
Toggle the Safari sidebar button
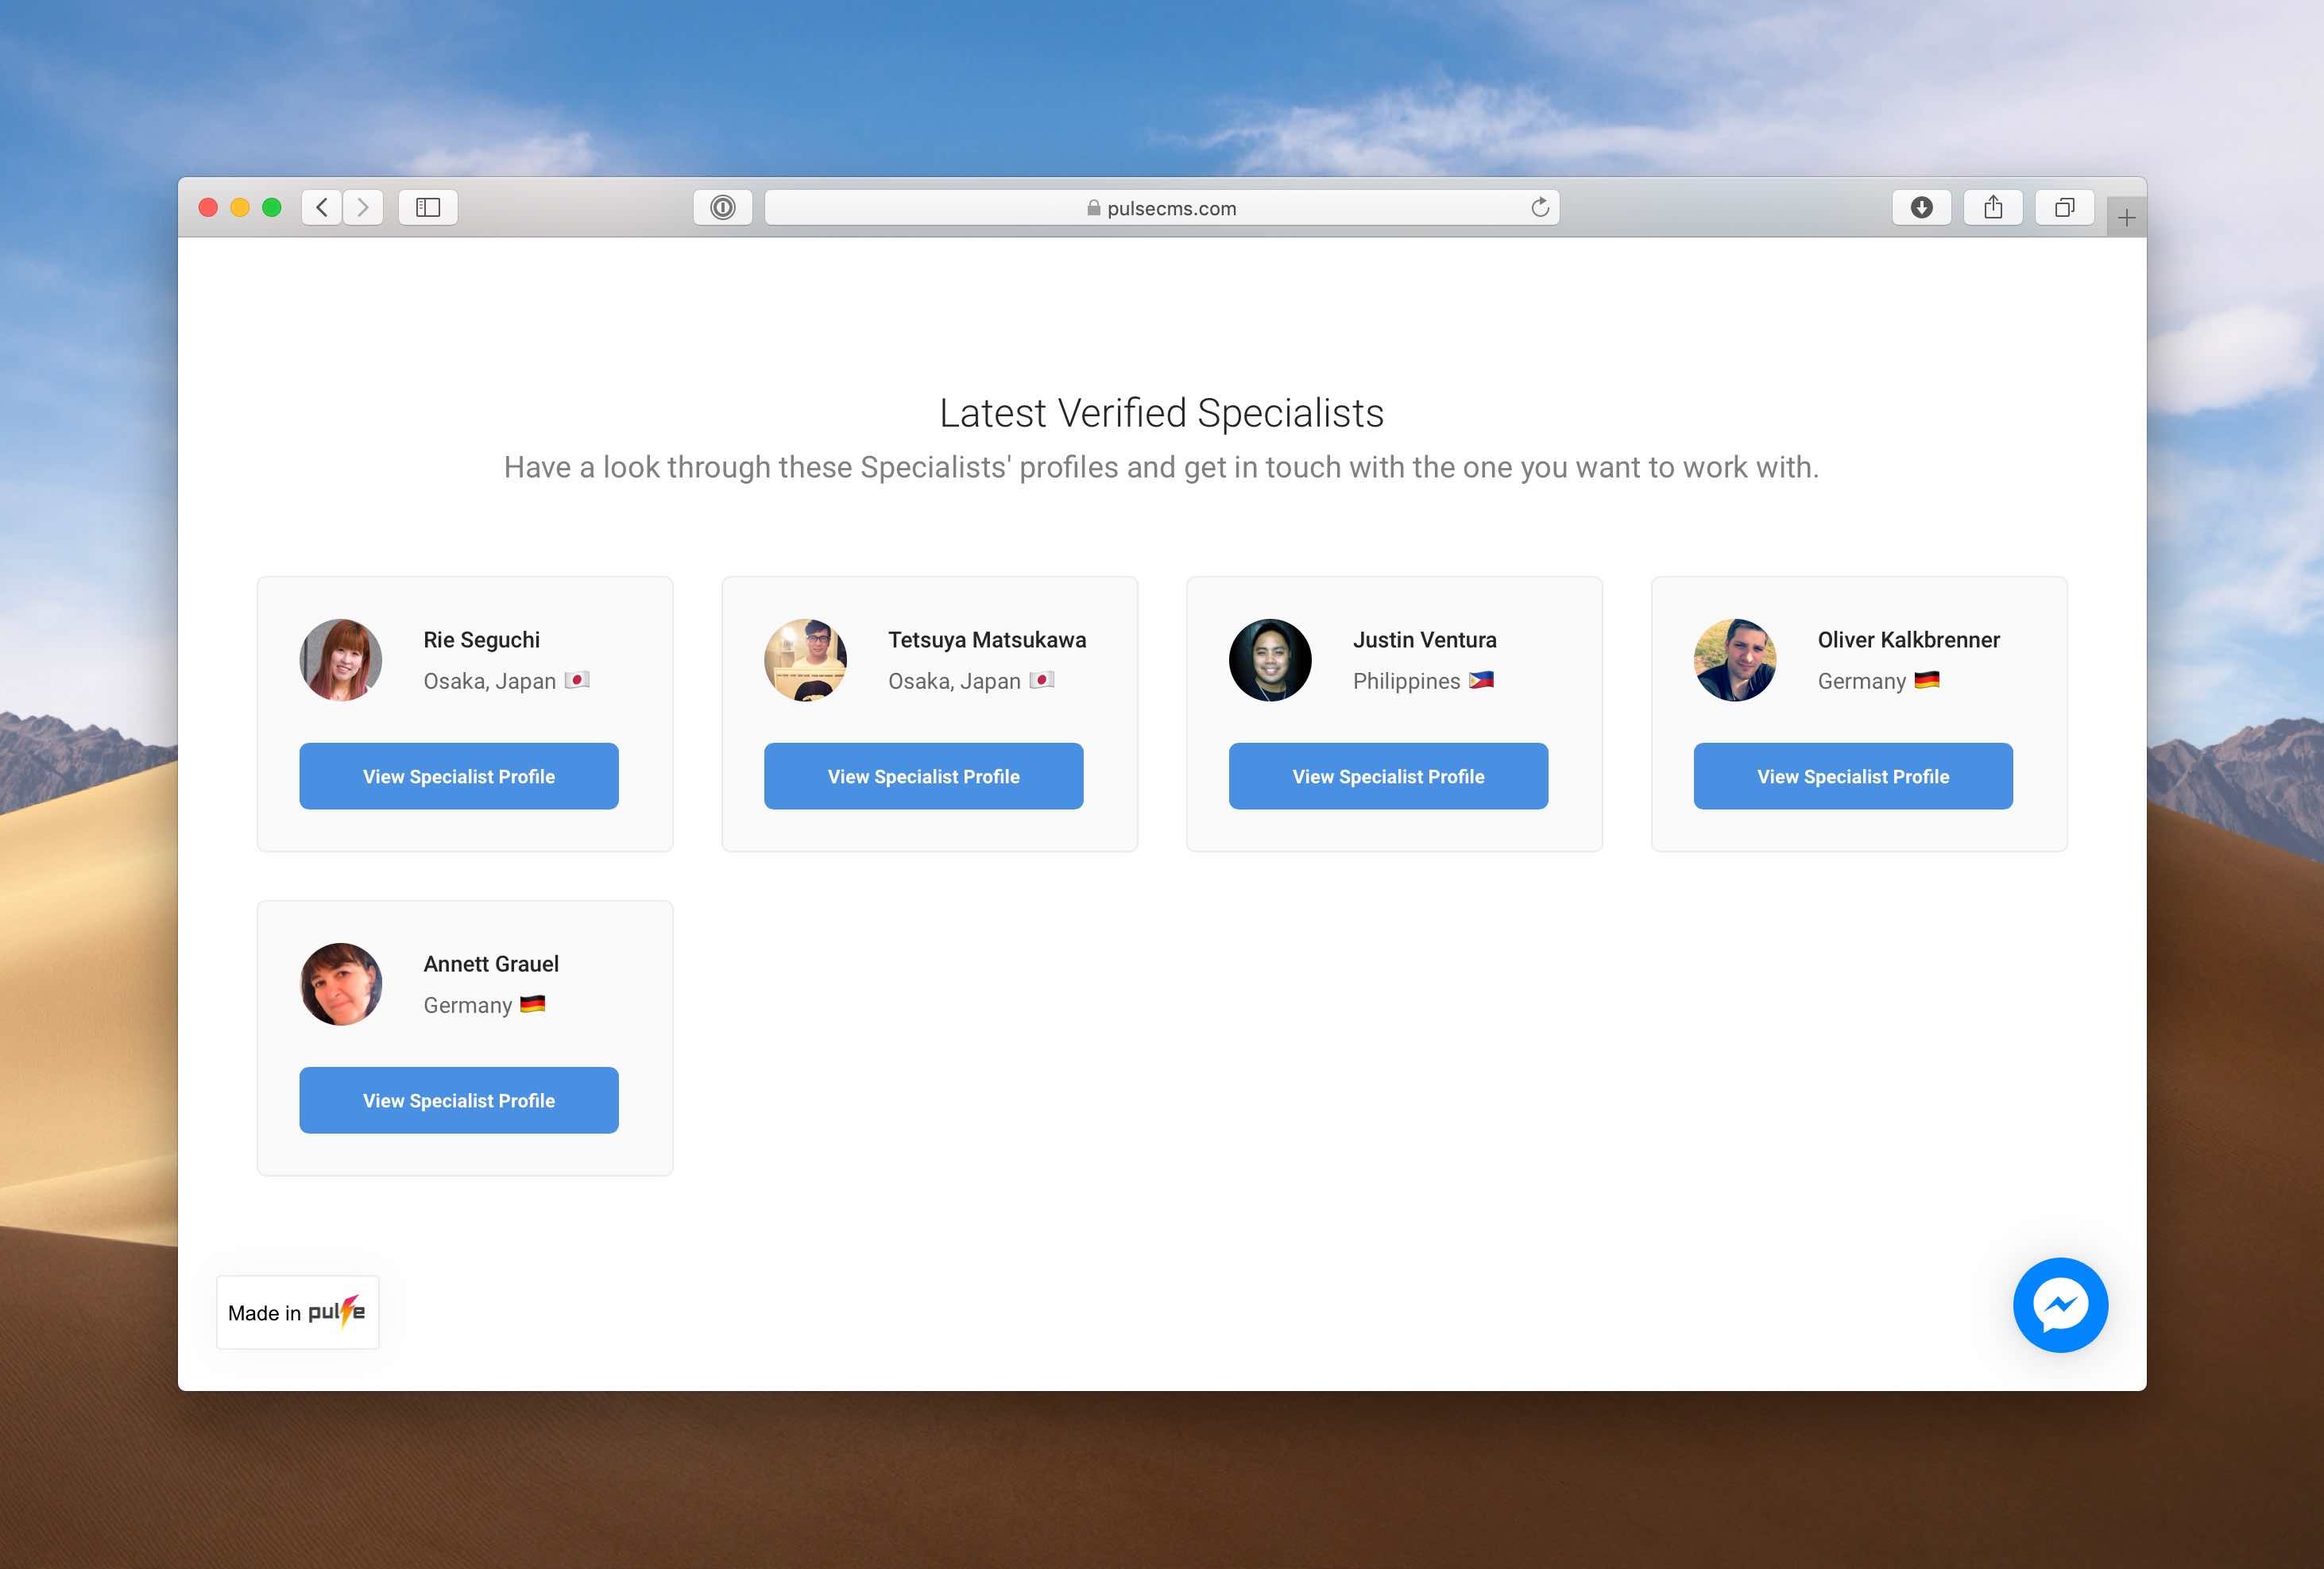click(x=428, y=207)
